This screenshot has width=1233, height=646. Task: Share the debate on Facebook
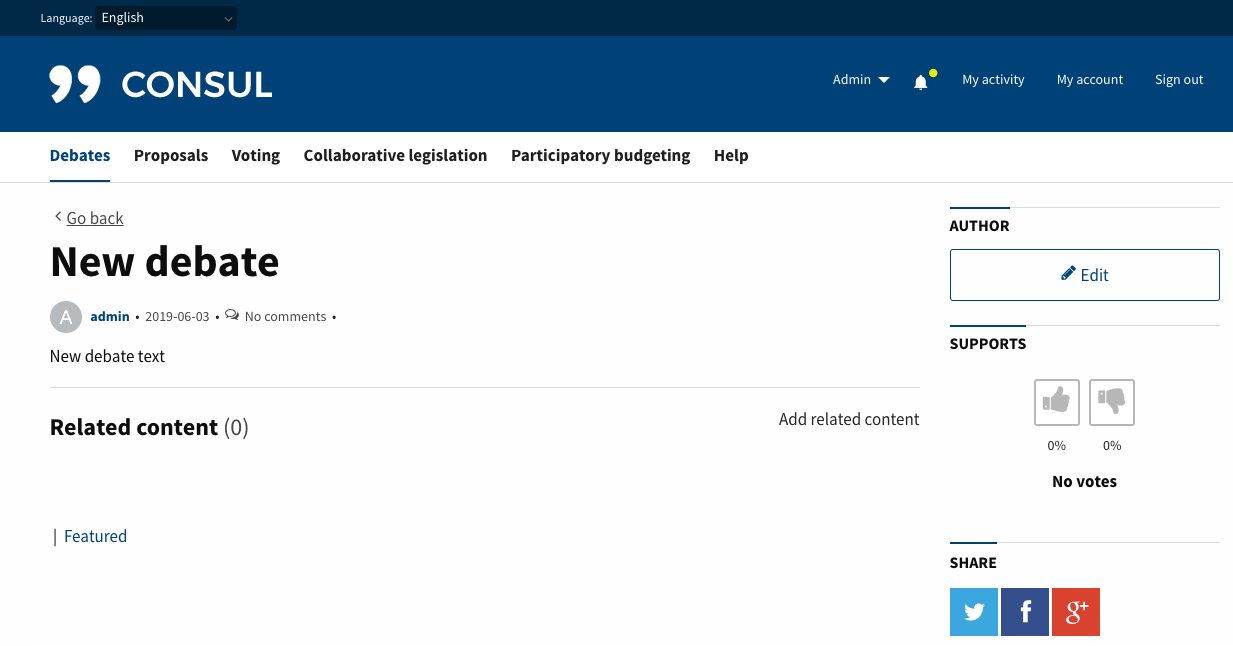[x=1024, y=612]
